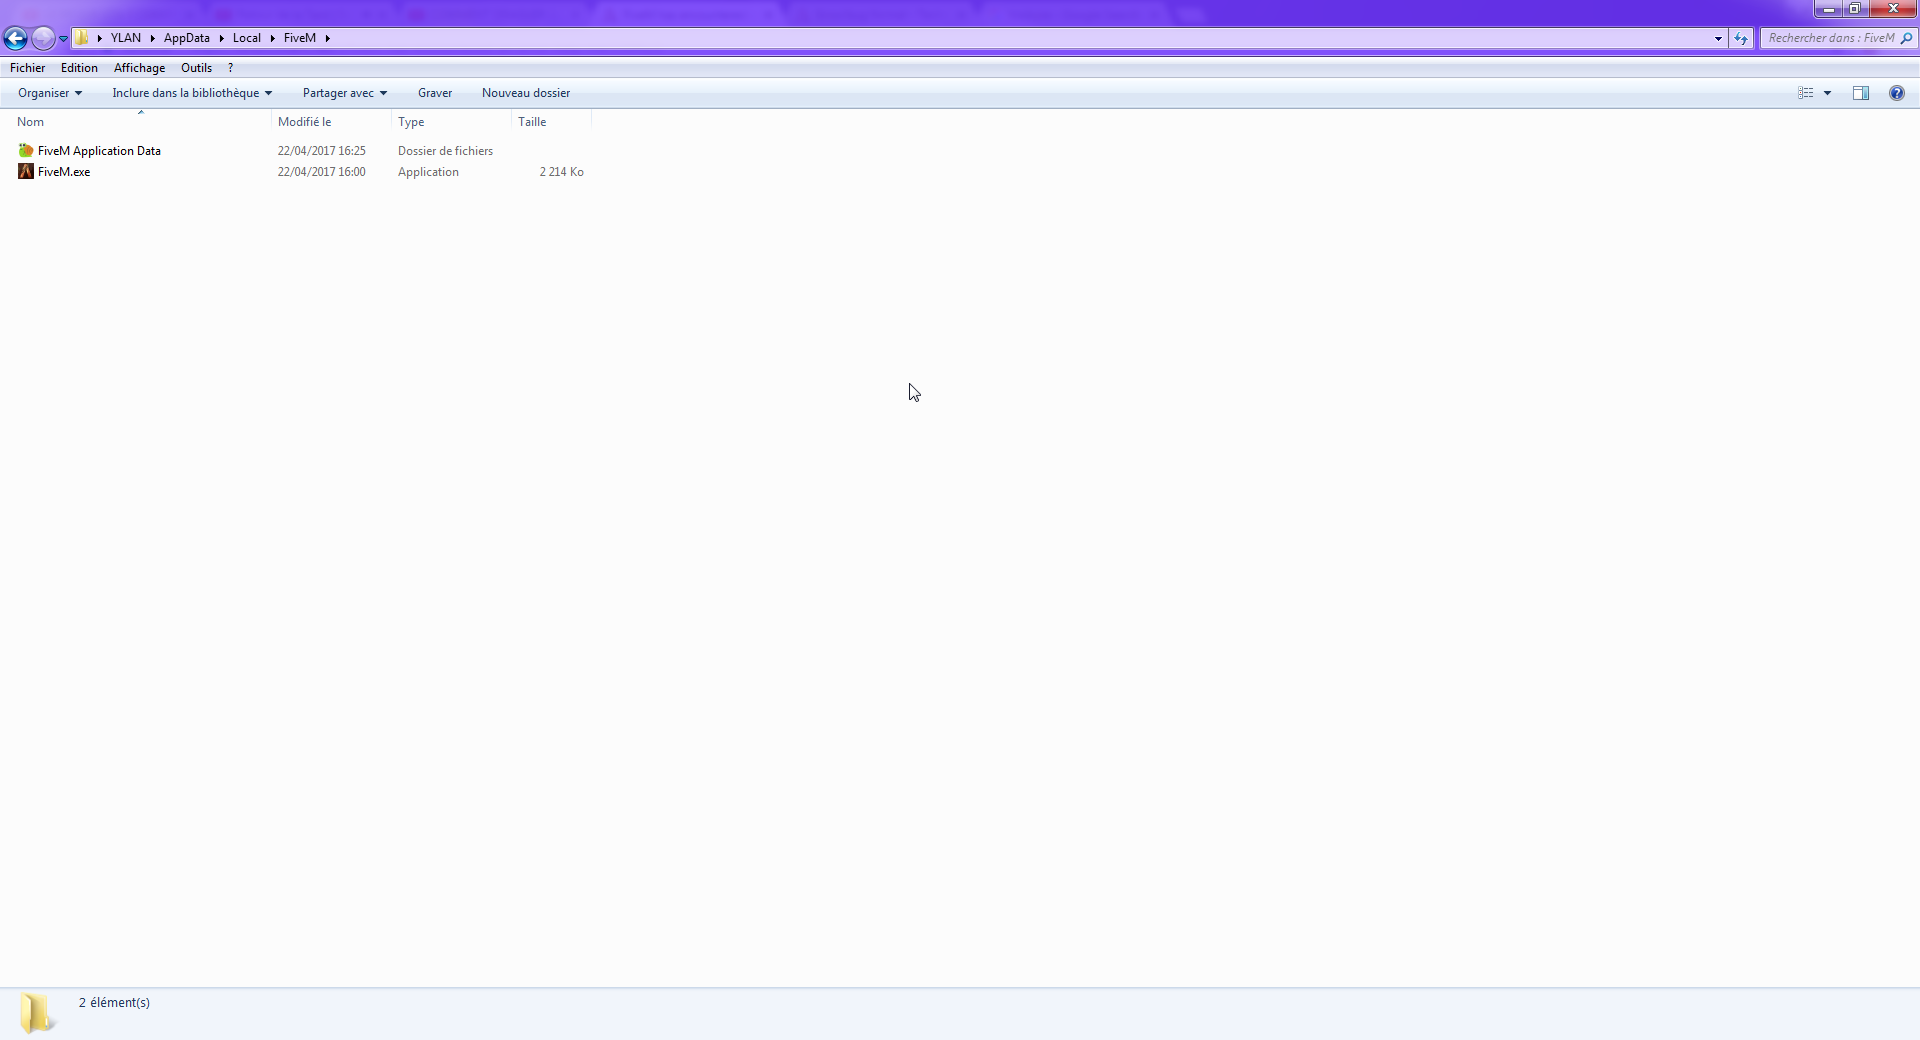Sort by the 'Modifié le' column header
The image size is (1920, 1040).
(331, 122)
